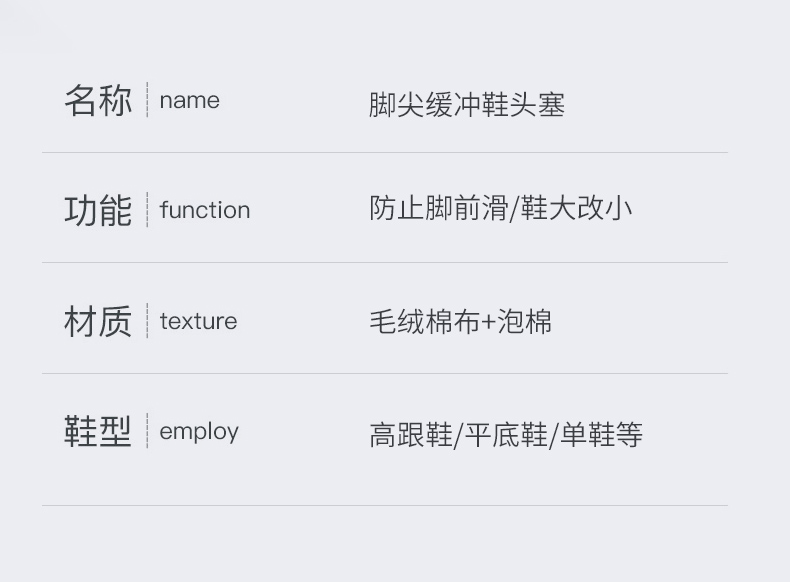The width and height of the screenshot is (790, 583).
Task: Select the "employ" English label
Action: pyautogui.click(x=199, y=432)
